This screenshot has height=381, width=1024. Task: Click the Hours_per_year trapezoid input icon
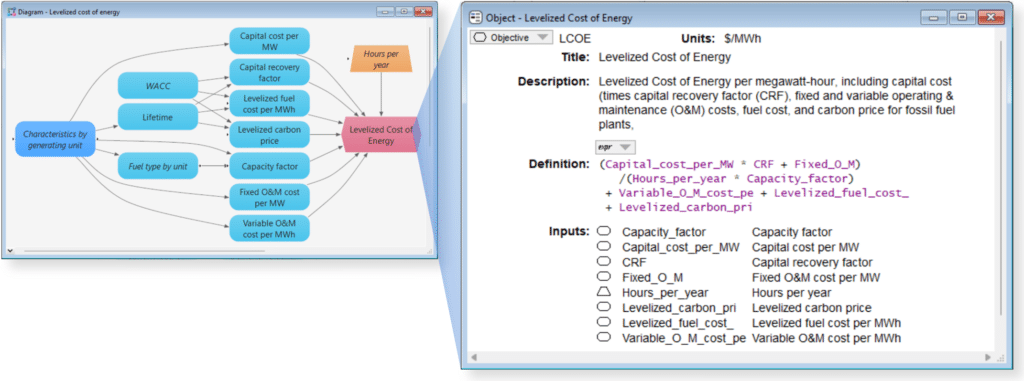(604, 292)
